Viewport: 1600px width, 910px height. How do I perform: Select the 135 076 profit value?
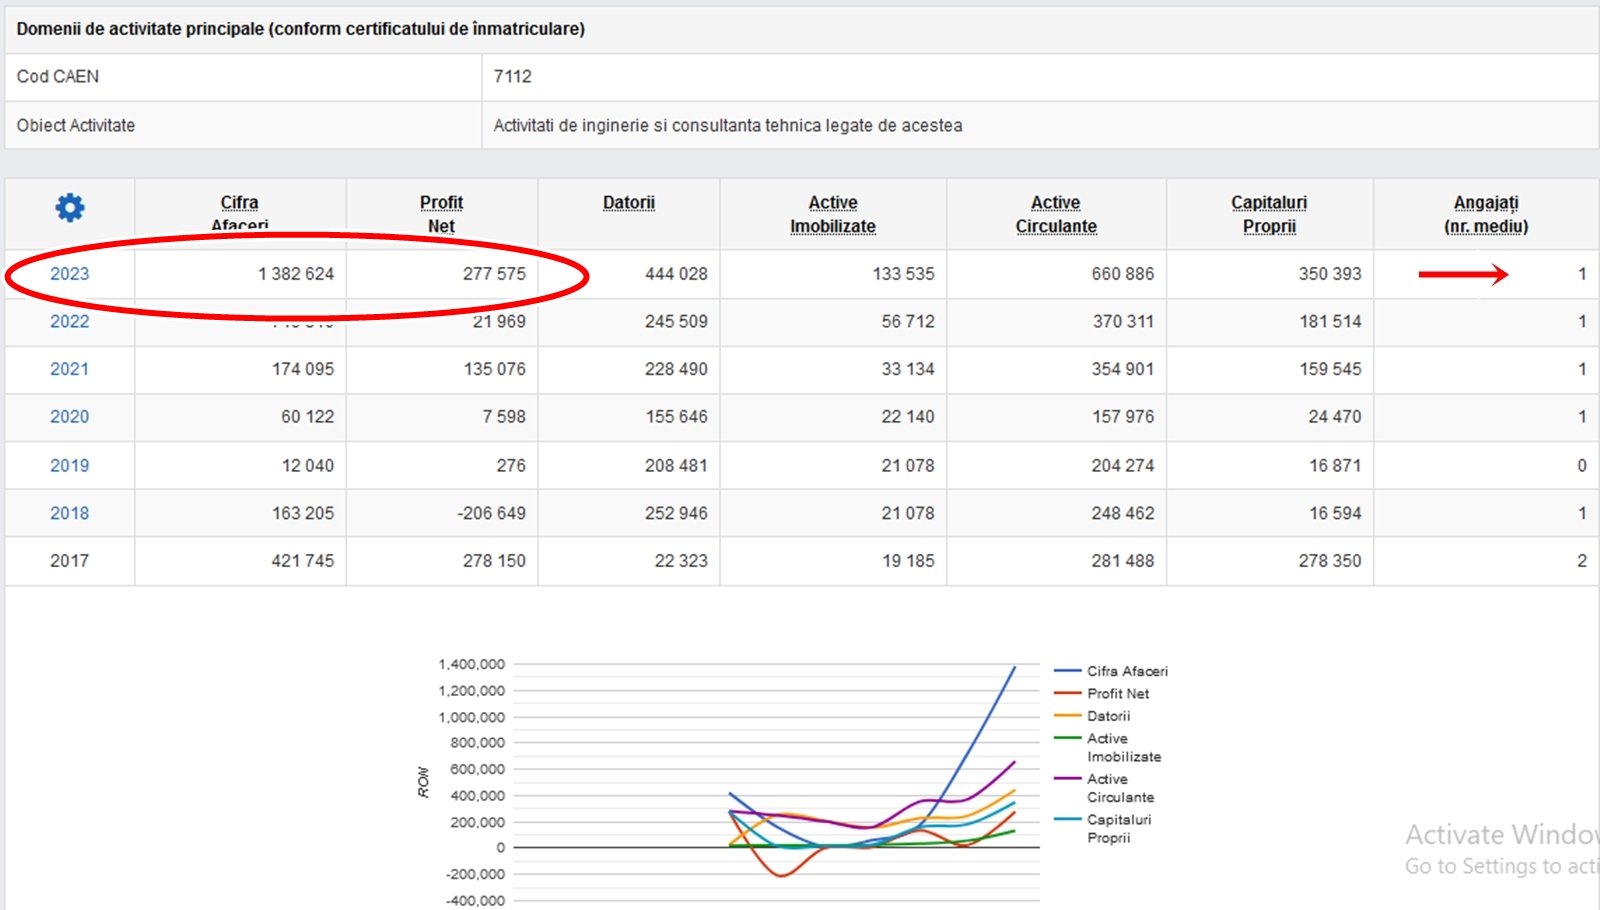coord(494,369)
